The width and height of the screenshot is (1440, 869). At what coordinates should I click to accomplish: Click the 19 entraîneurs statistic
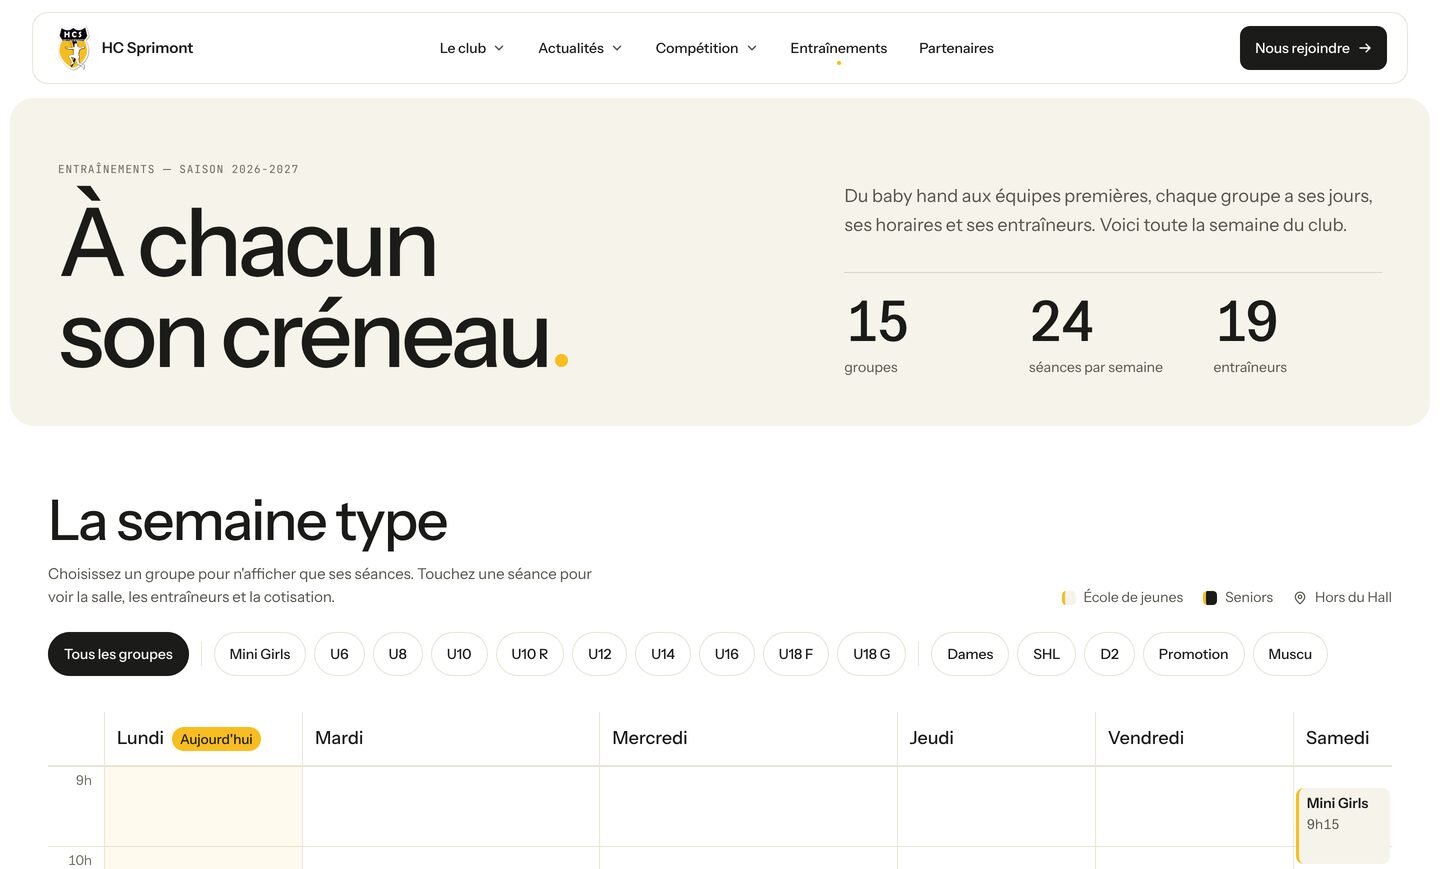click(x=1250, y=336)
